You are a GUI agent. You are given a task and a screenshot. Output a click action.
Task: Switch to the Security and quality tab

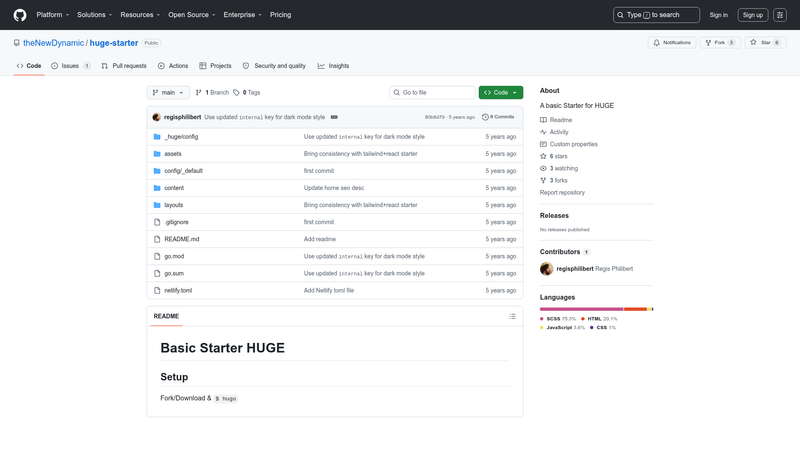point(274,66)
